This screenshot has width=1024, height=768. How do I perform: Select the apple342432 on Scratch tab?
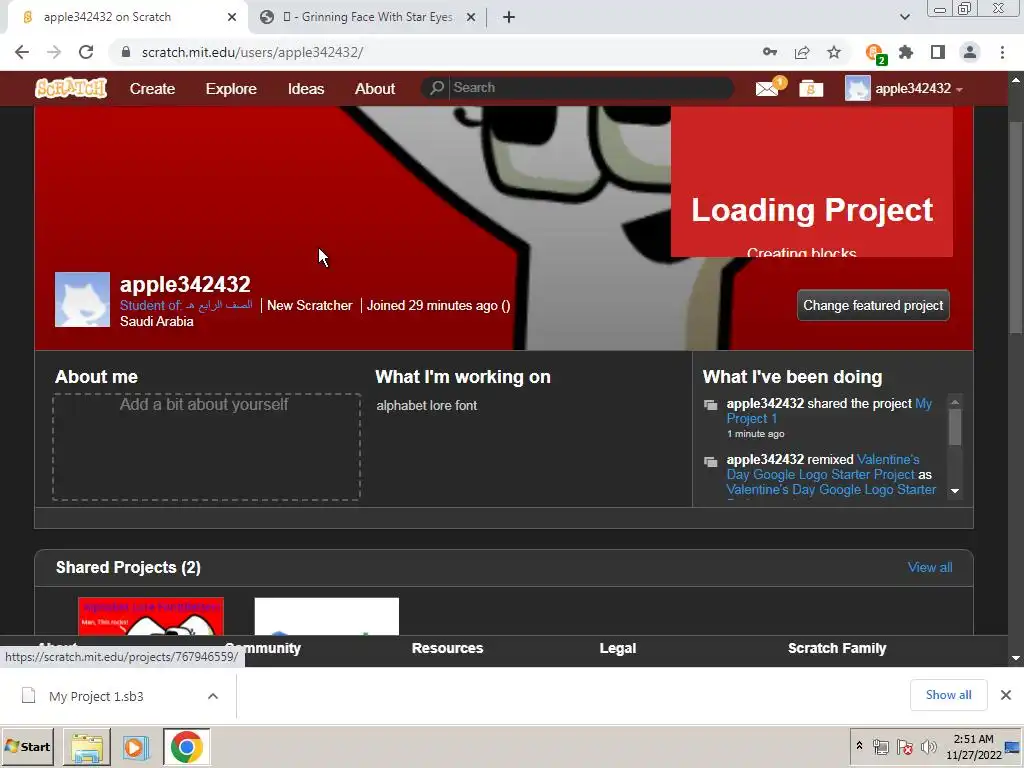127,17
